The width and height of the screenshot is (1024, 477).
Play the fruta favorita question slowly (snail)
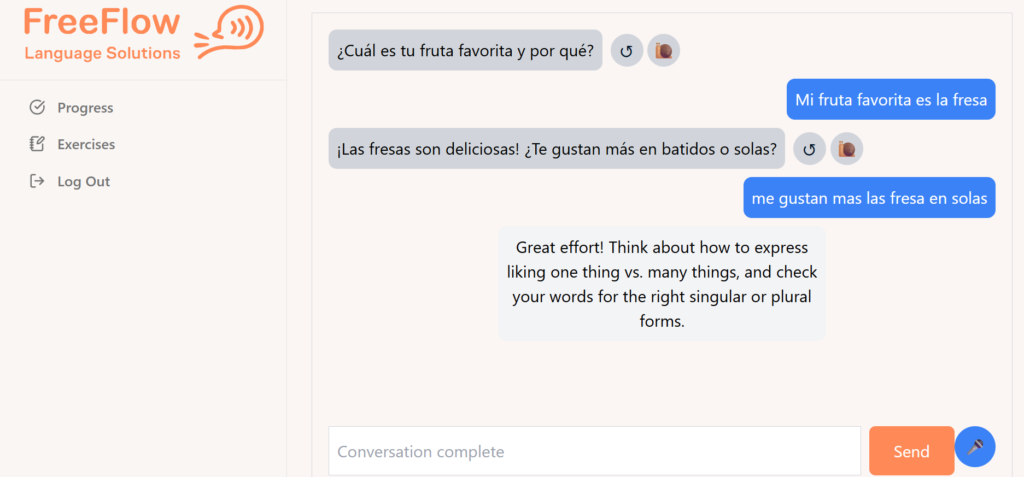click(x=664, y=50)
